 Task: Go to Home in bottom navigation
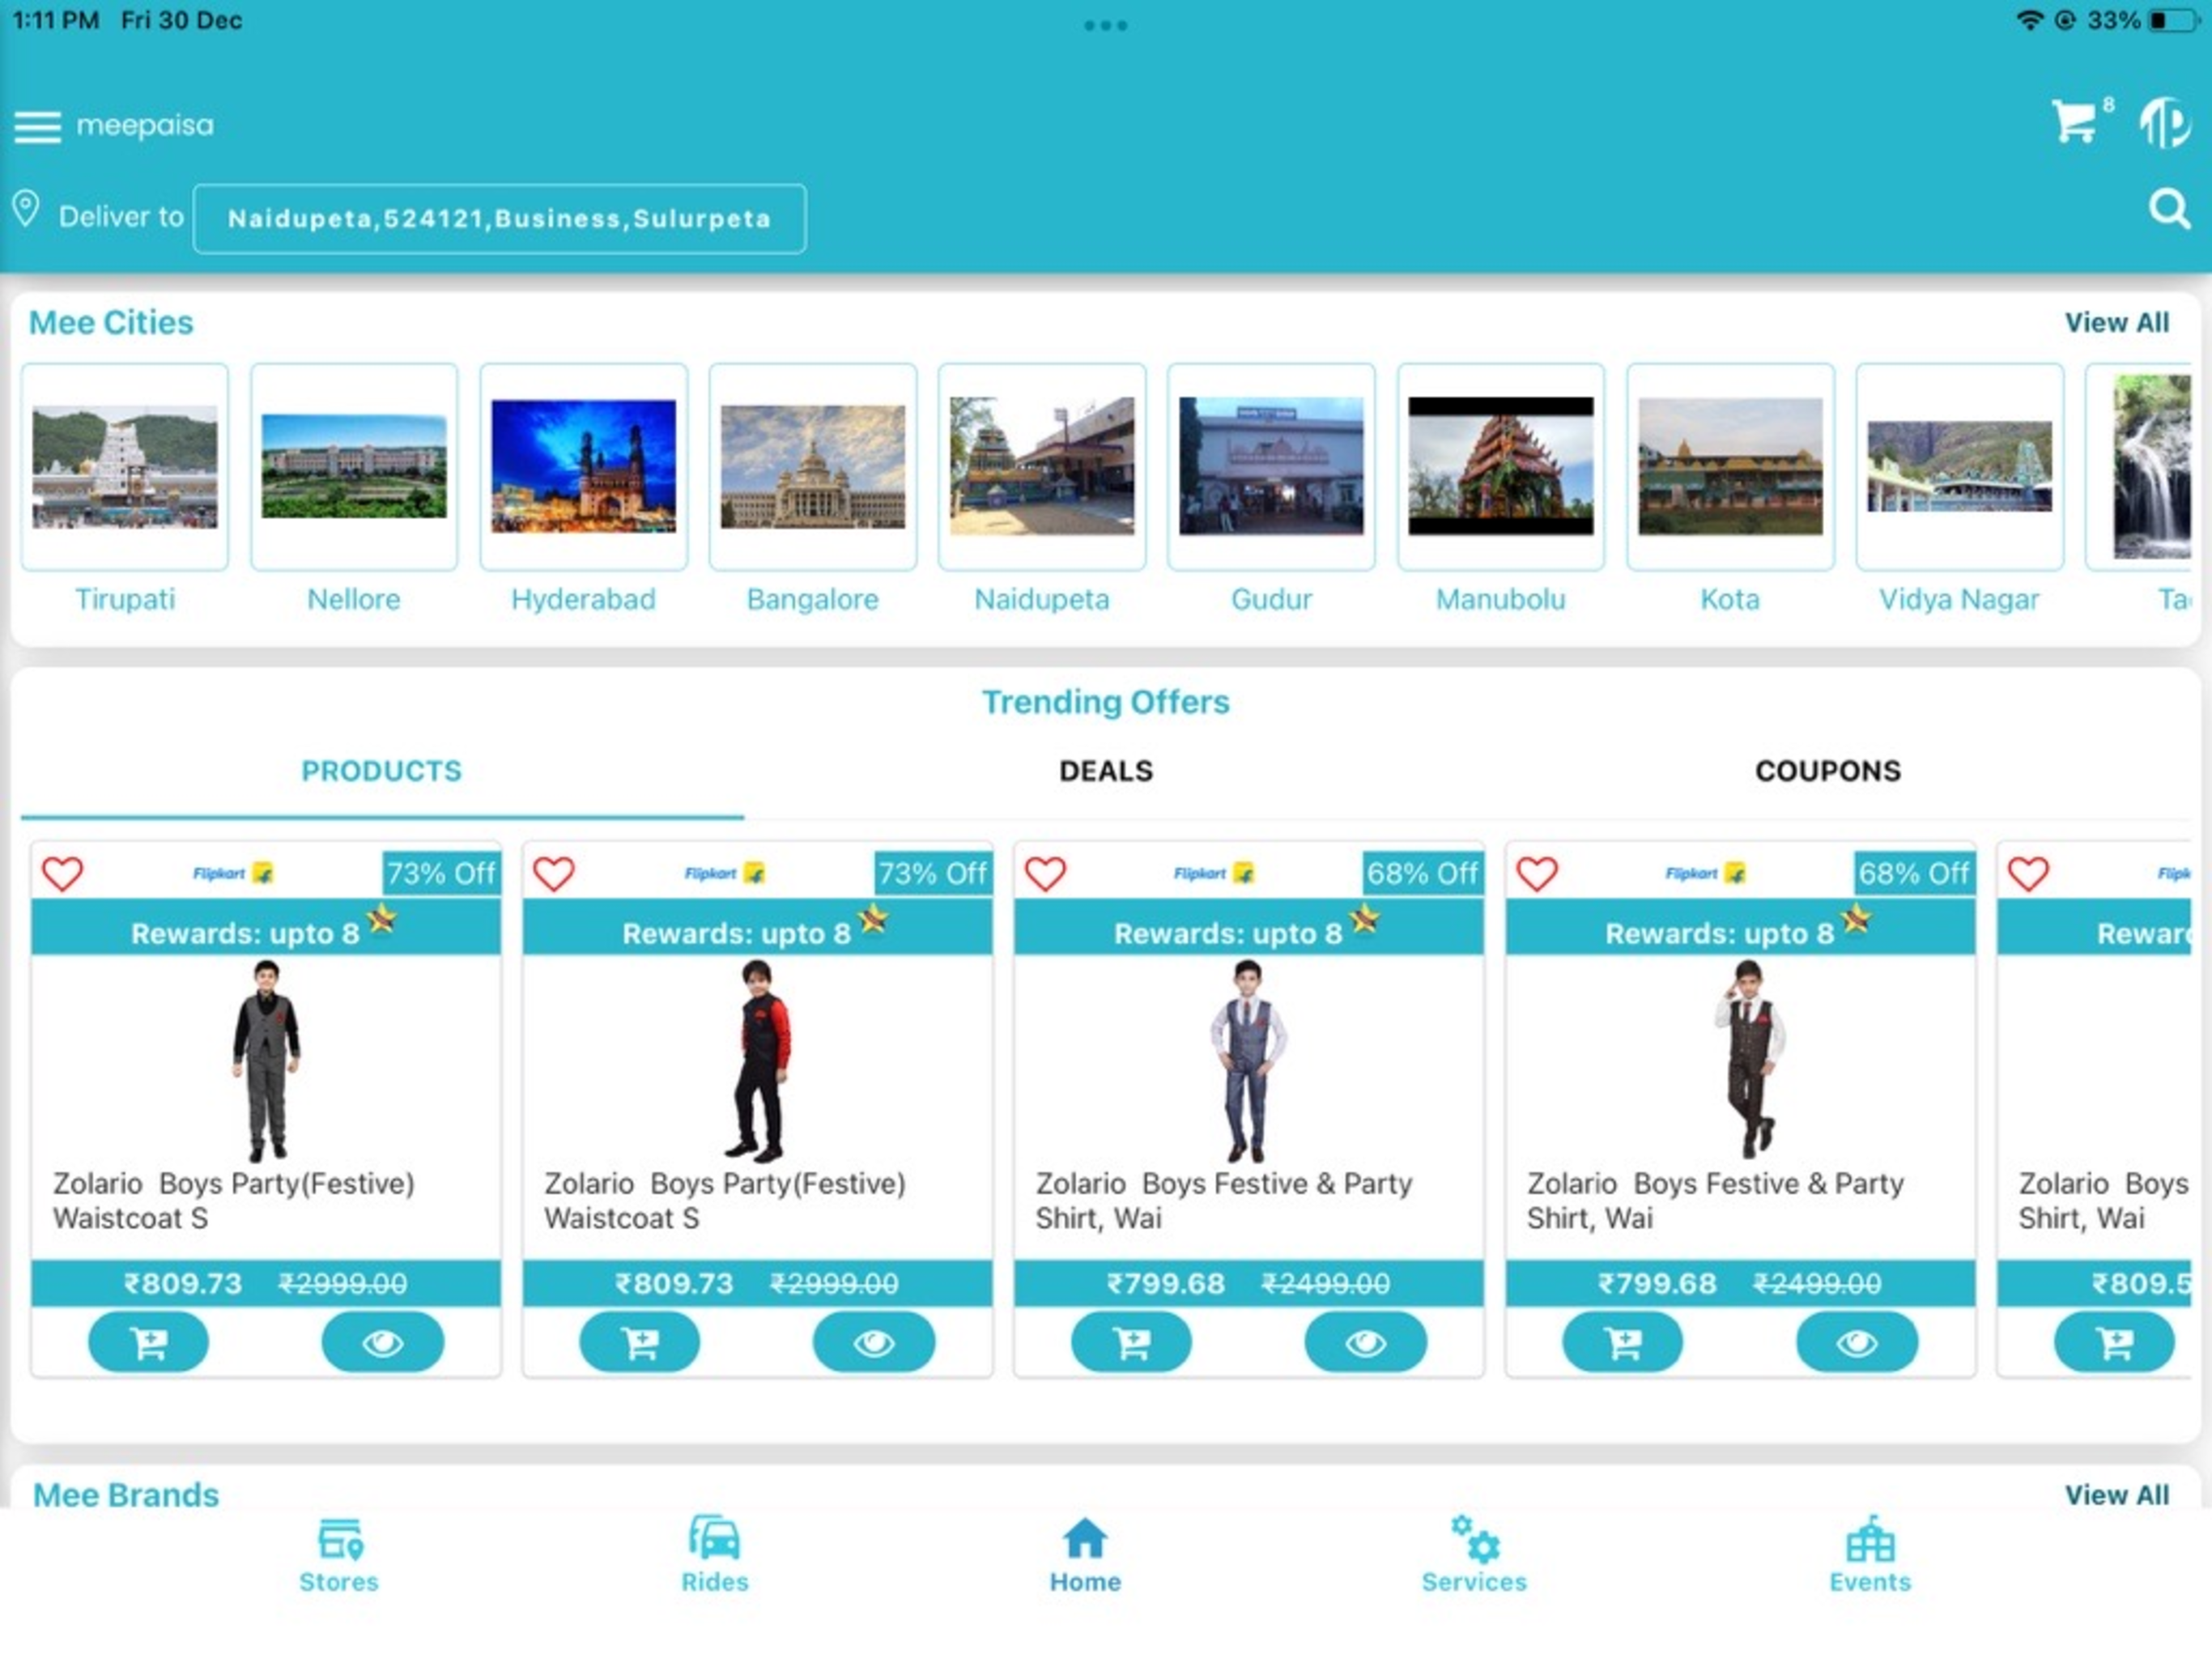1085,1555
